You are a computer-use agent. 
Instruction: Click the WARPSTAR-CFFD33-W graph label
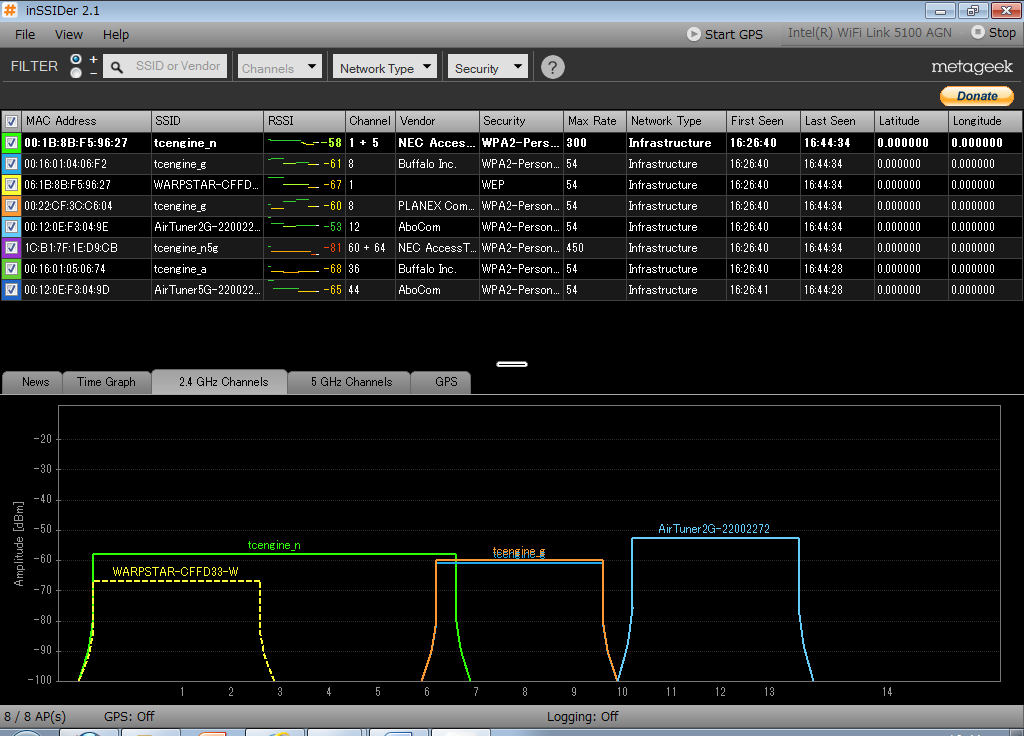coord(175,572)
